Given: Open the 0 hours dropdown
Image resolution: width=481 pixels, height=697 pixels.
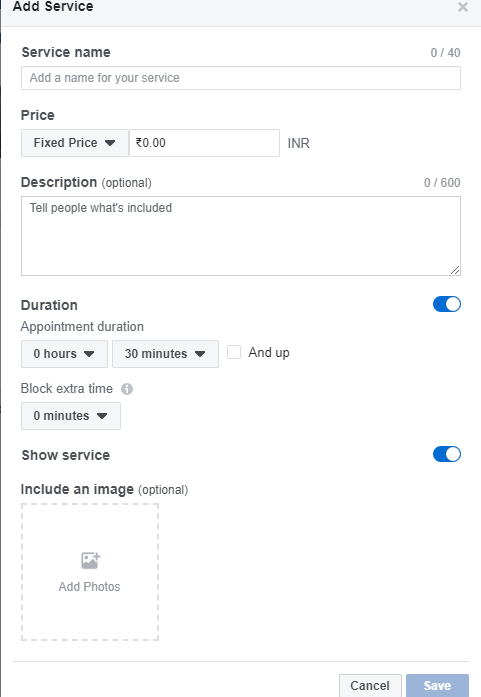Looking at the screenshot, I should 64,354.
